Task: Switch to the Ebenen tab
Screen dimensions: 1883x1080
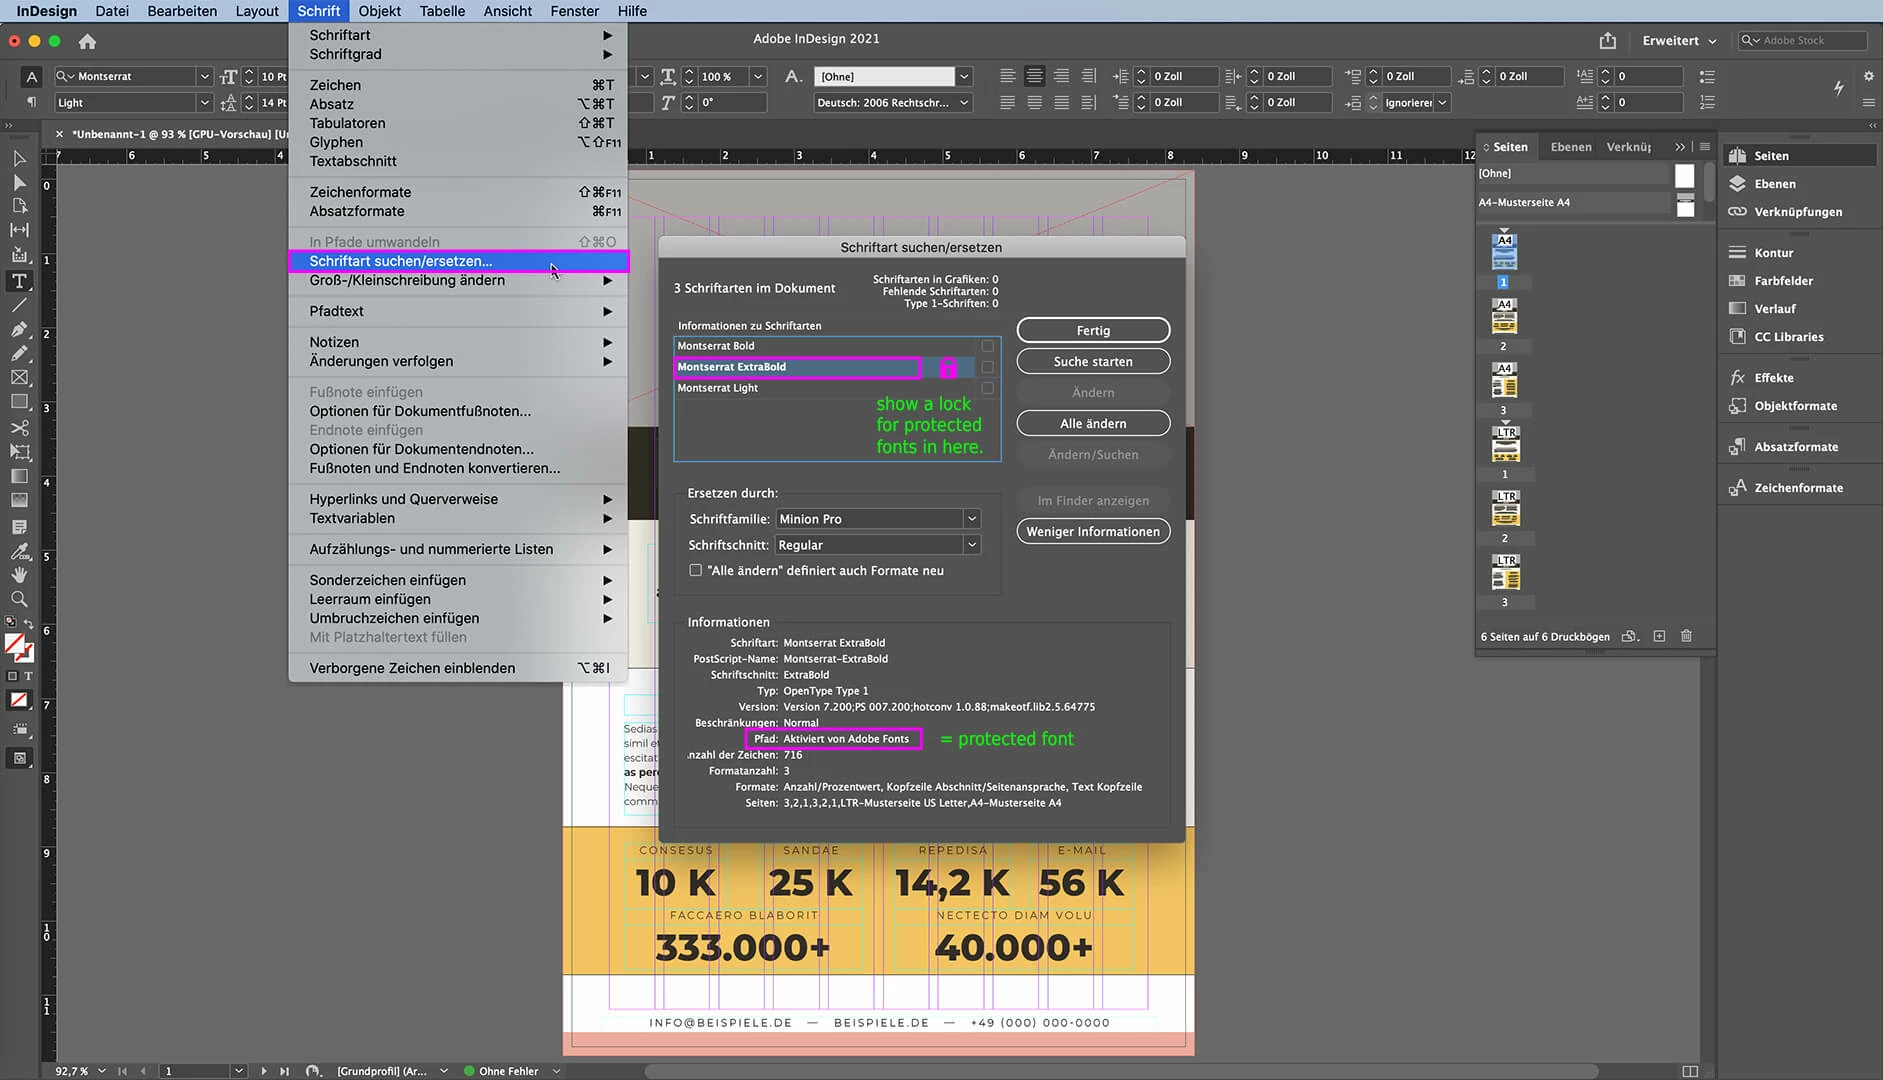Action: [1571, 147]
